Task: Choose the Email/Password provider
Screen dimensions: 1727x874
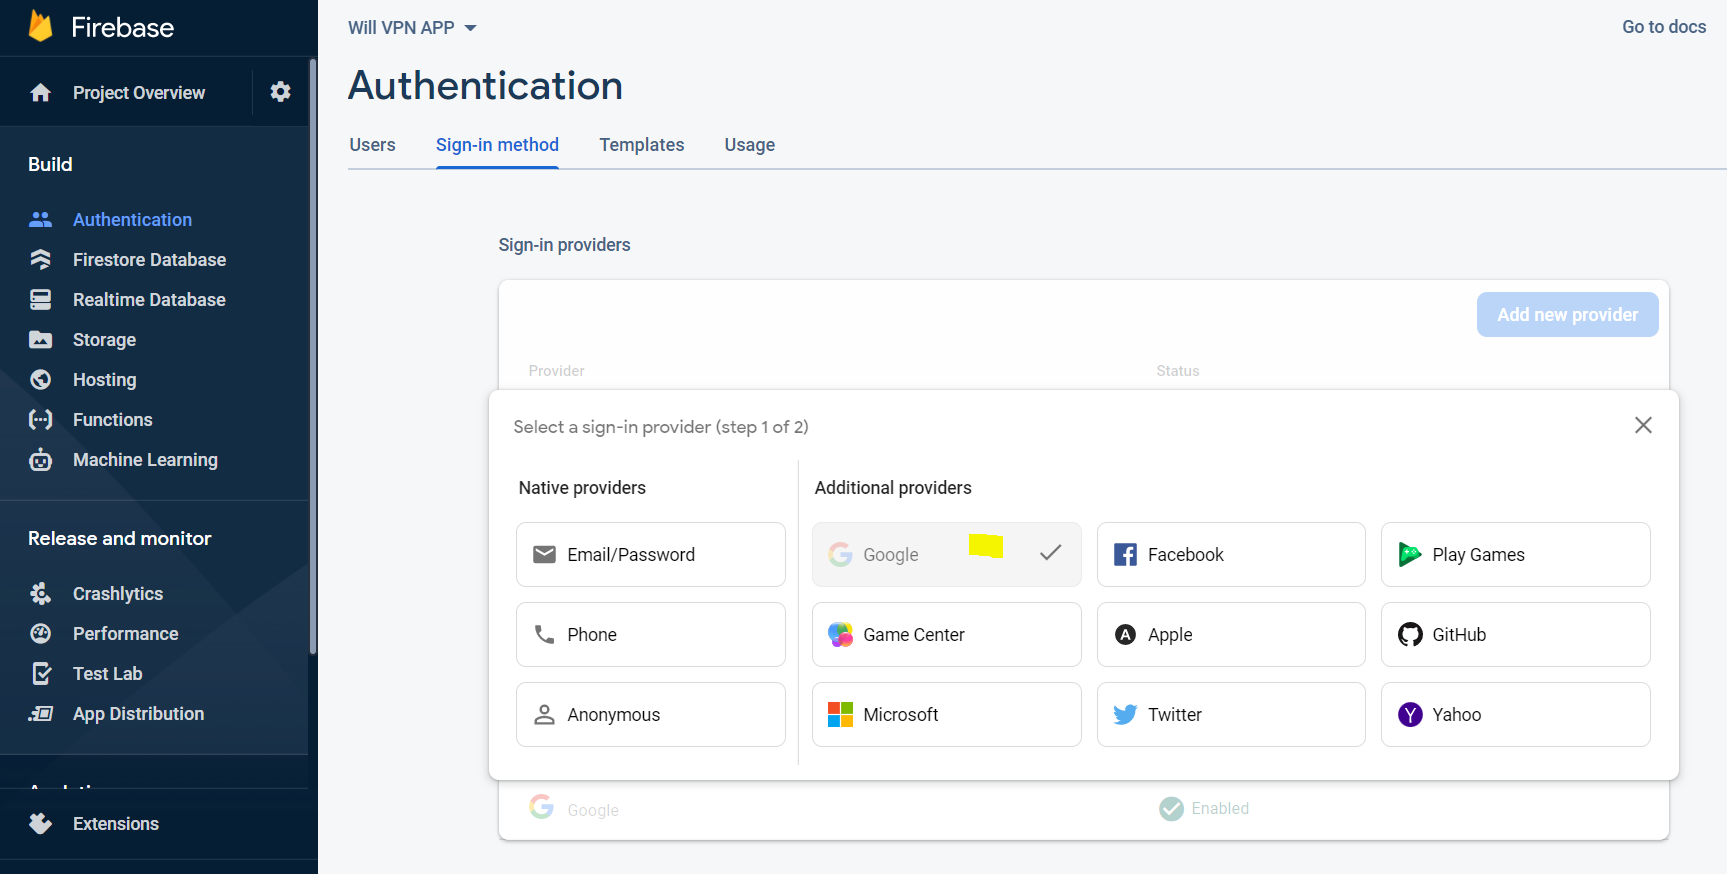Action: pyautogui.click(x=651, y=554)
